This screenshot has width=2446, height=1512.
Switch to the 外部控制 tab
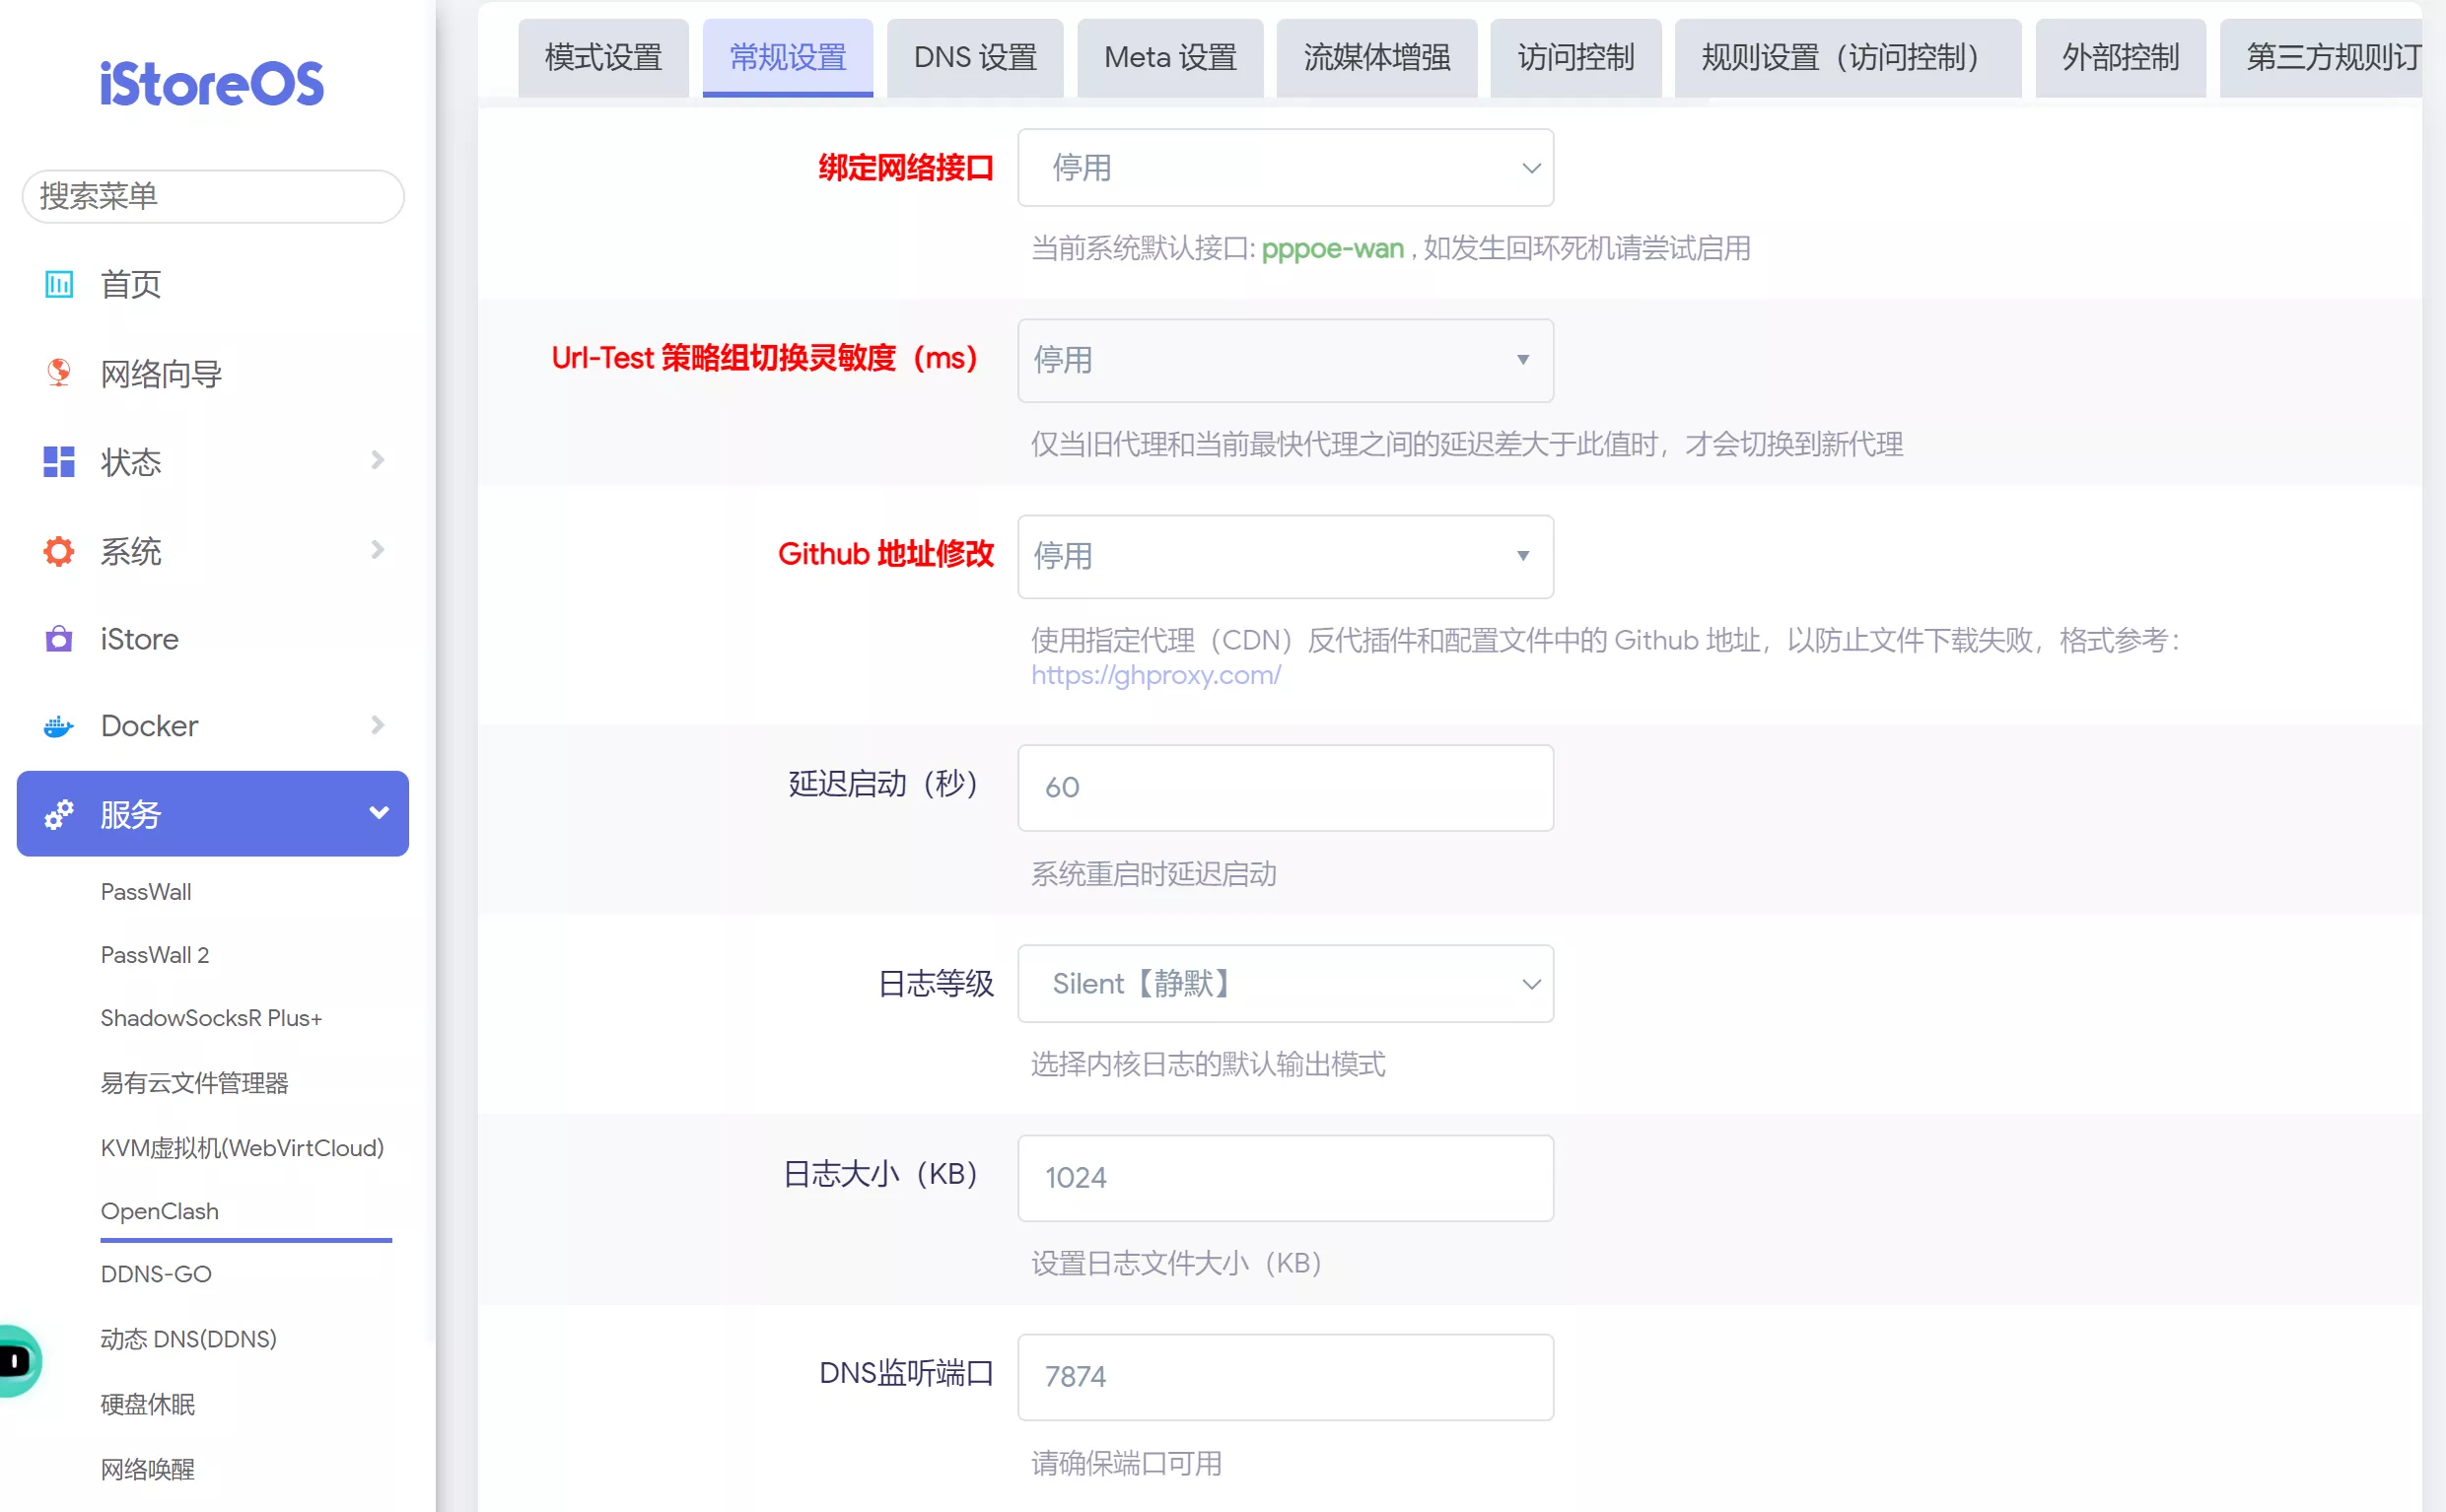pos(2120,58)
